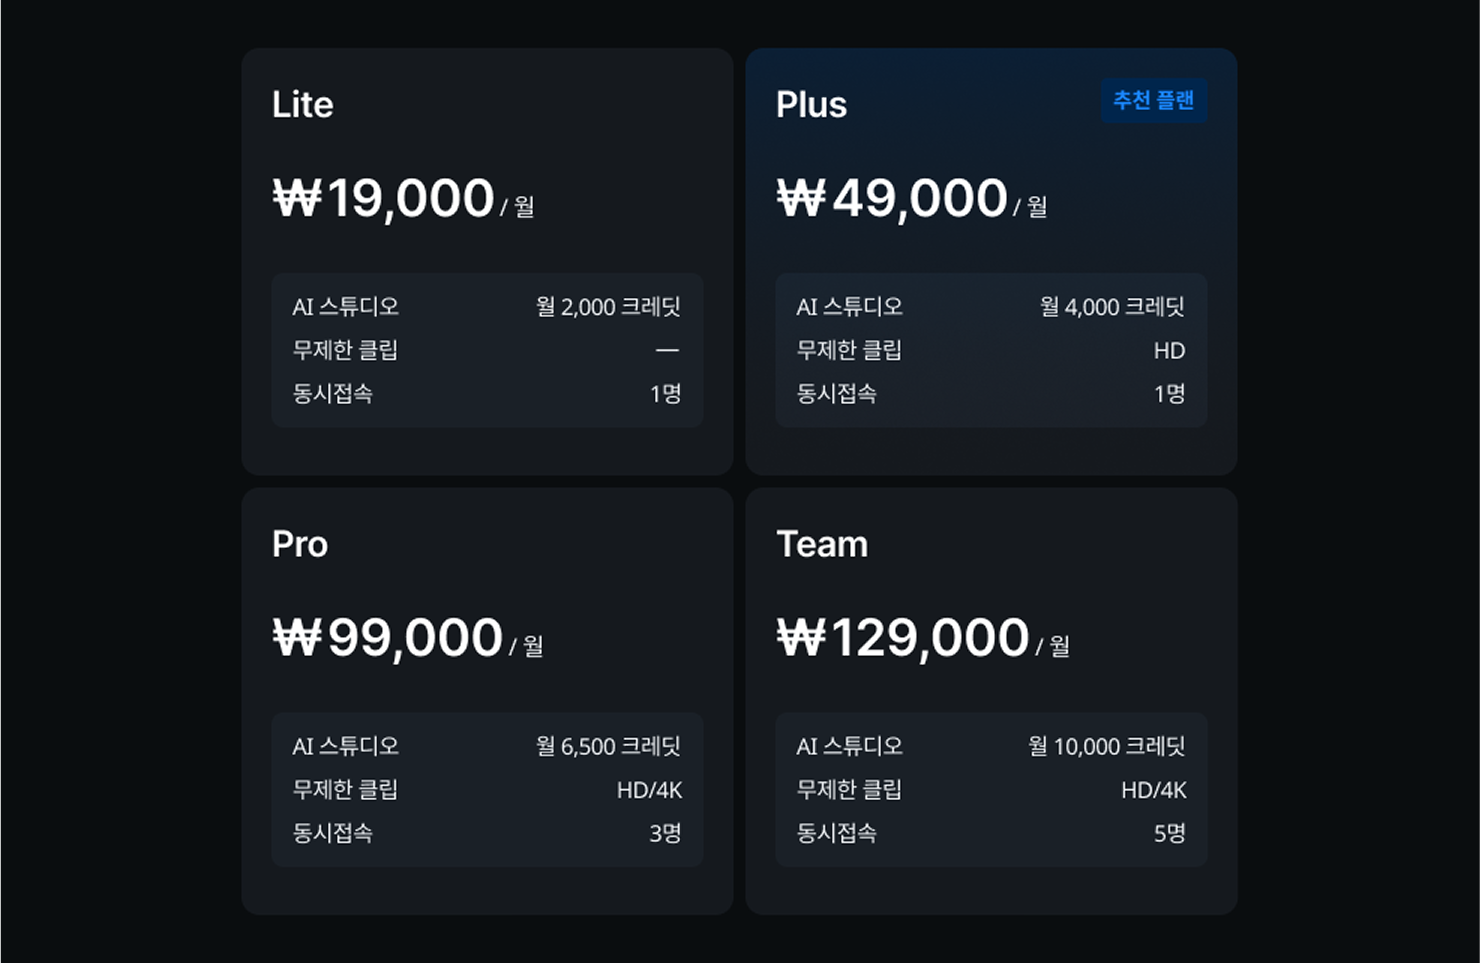Click the 월 6,500 크레딧 value

coord(608,747)
